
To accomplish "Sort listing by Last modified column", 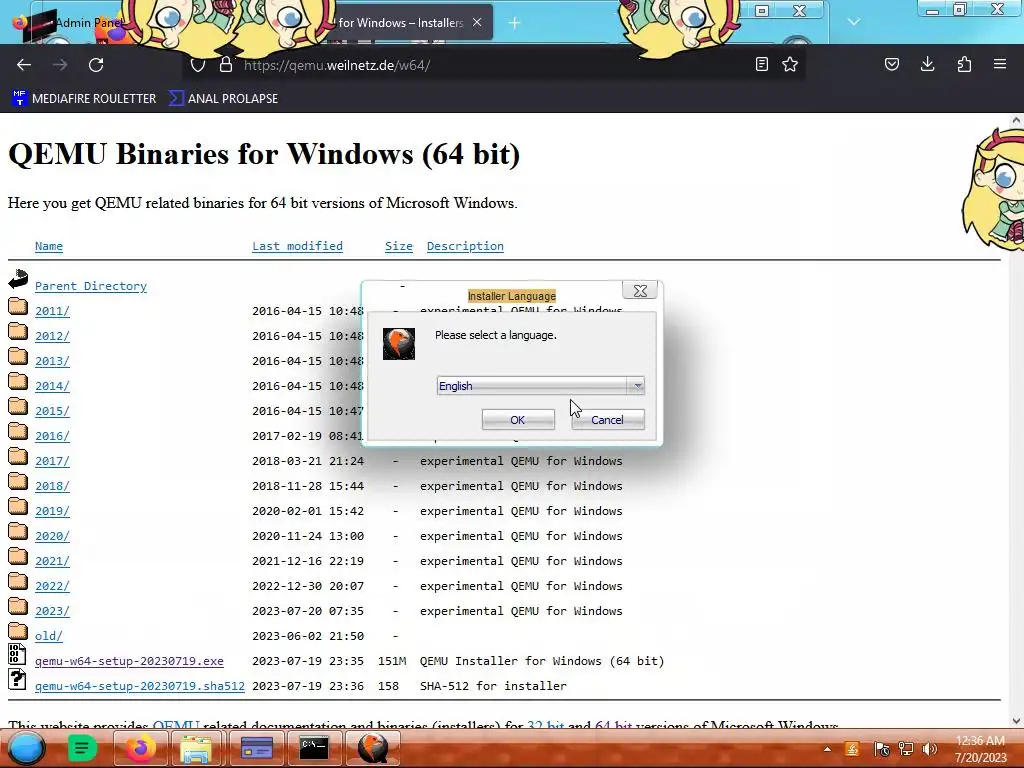I will [x=297, y=246].
